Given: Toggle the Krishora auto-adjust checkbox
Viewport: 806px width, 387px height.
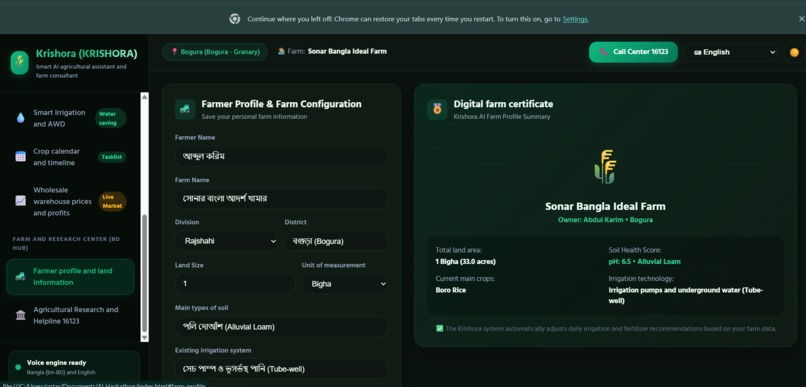Looking at the screenshot, I should (x=439, y=328).
